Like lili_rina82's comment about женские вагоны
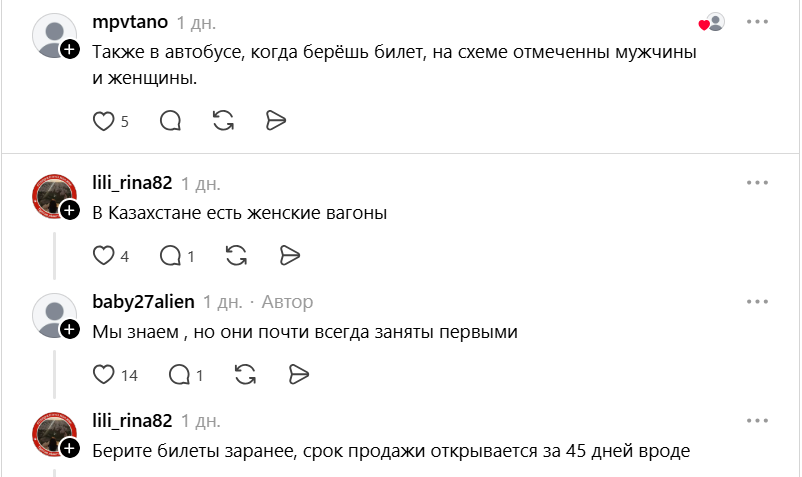Screen dimensions: 802x477 [103, 256]
